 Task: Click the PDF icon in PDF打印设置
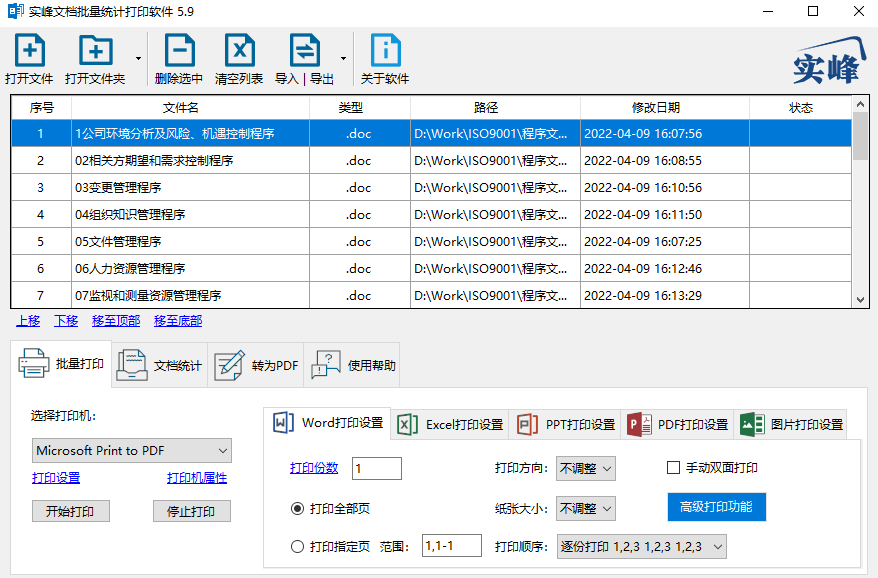tap(639, 425)
